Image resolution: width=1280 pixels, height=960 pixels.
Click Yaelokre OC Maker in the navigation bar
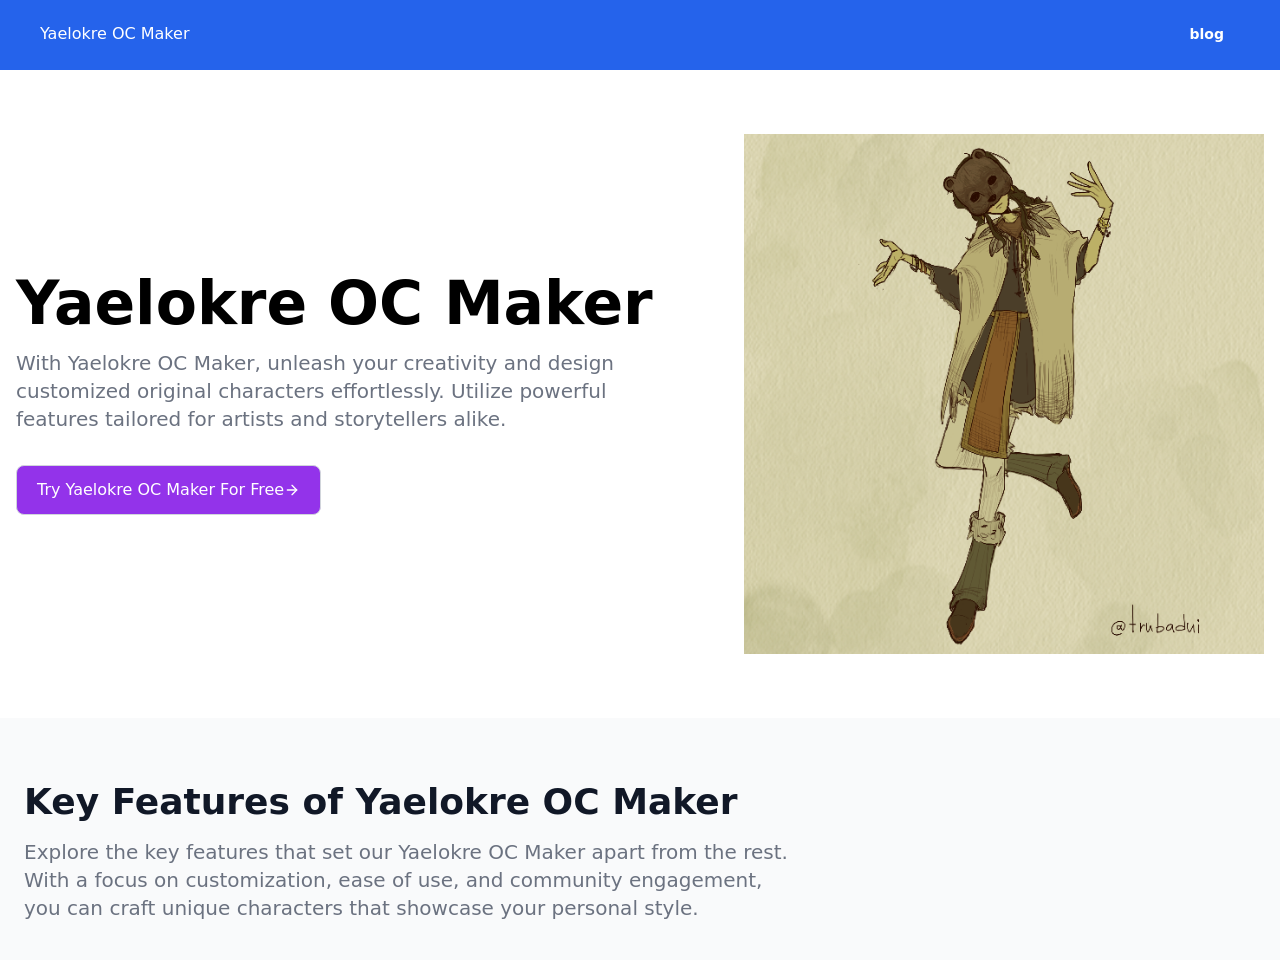pyautogui.click(x=114, y=31)
